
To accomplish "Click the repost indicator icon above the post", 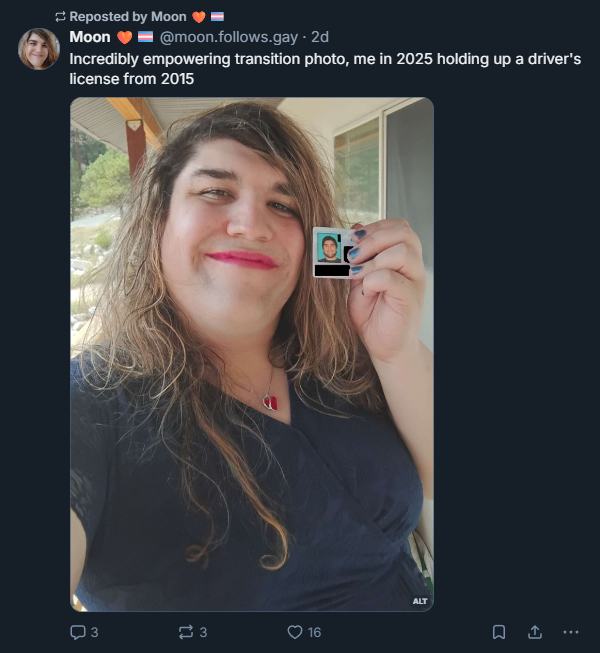I will [60, 17].
